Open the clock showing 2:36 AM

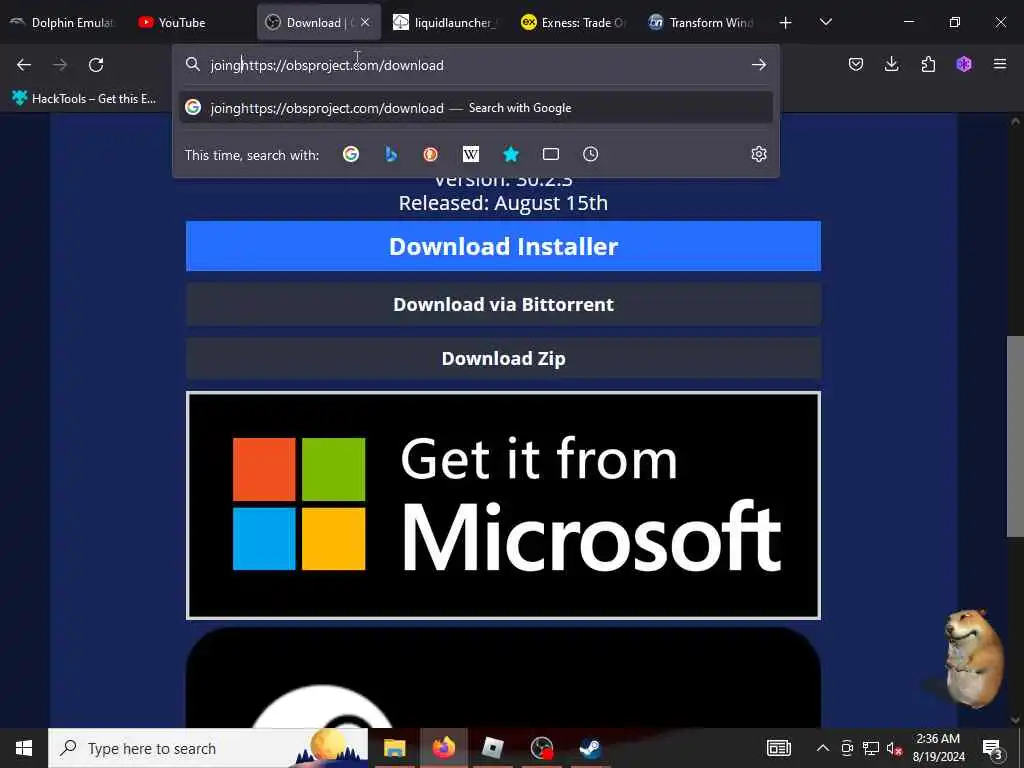938,748
